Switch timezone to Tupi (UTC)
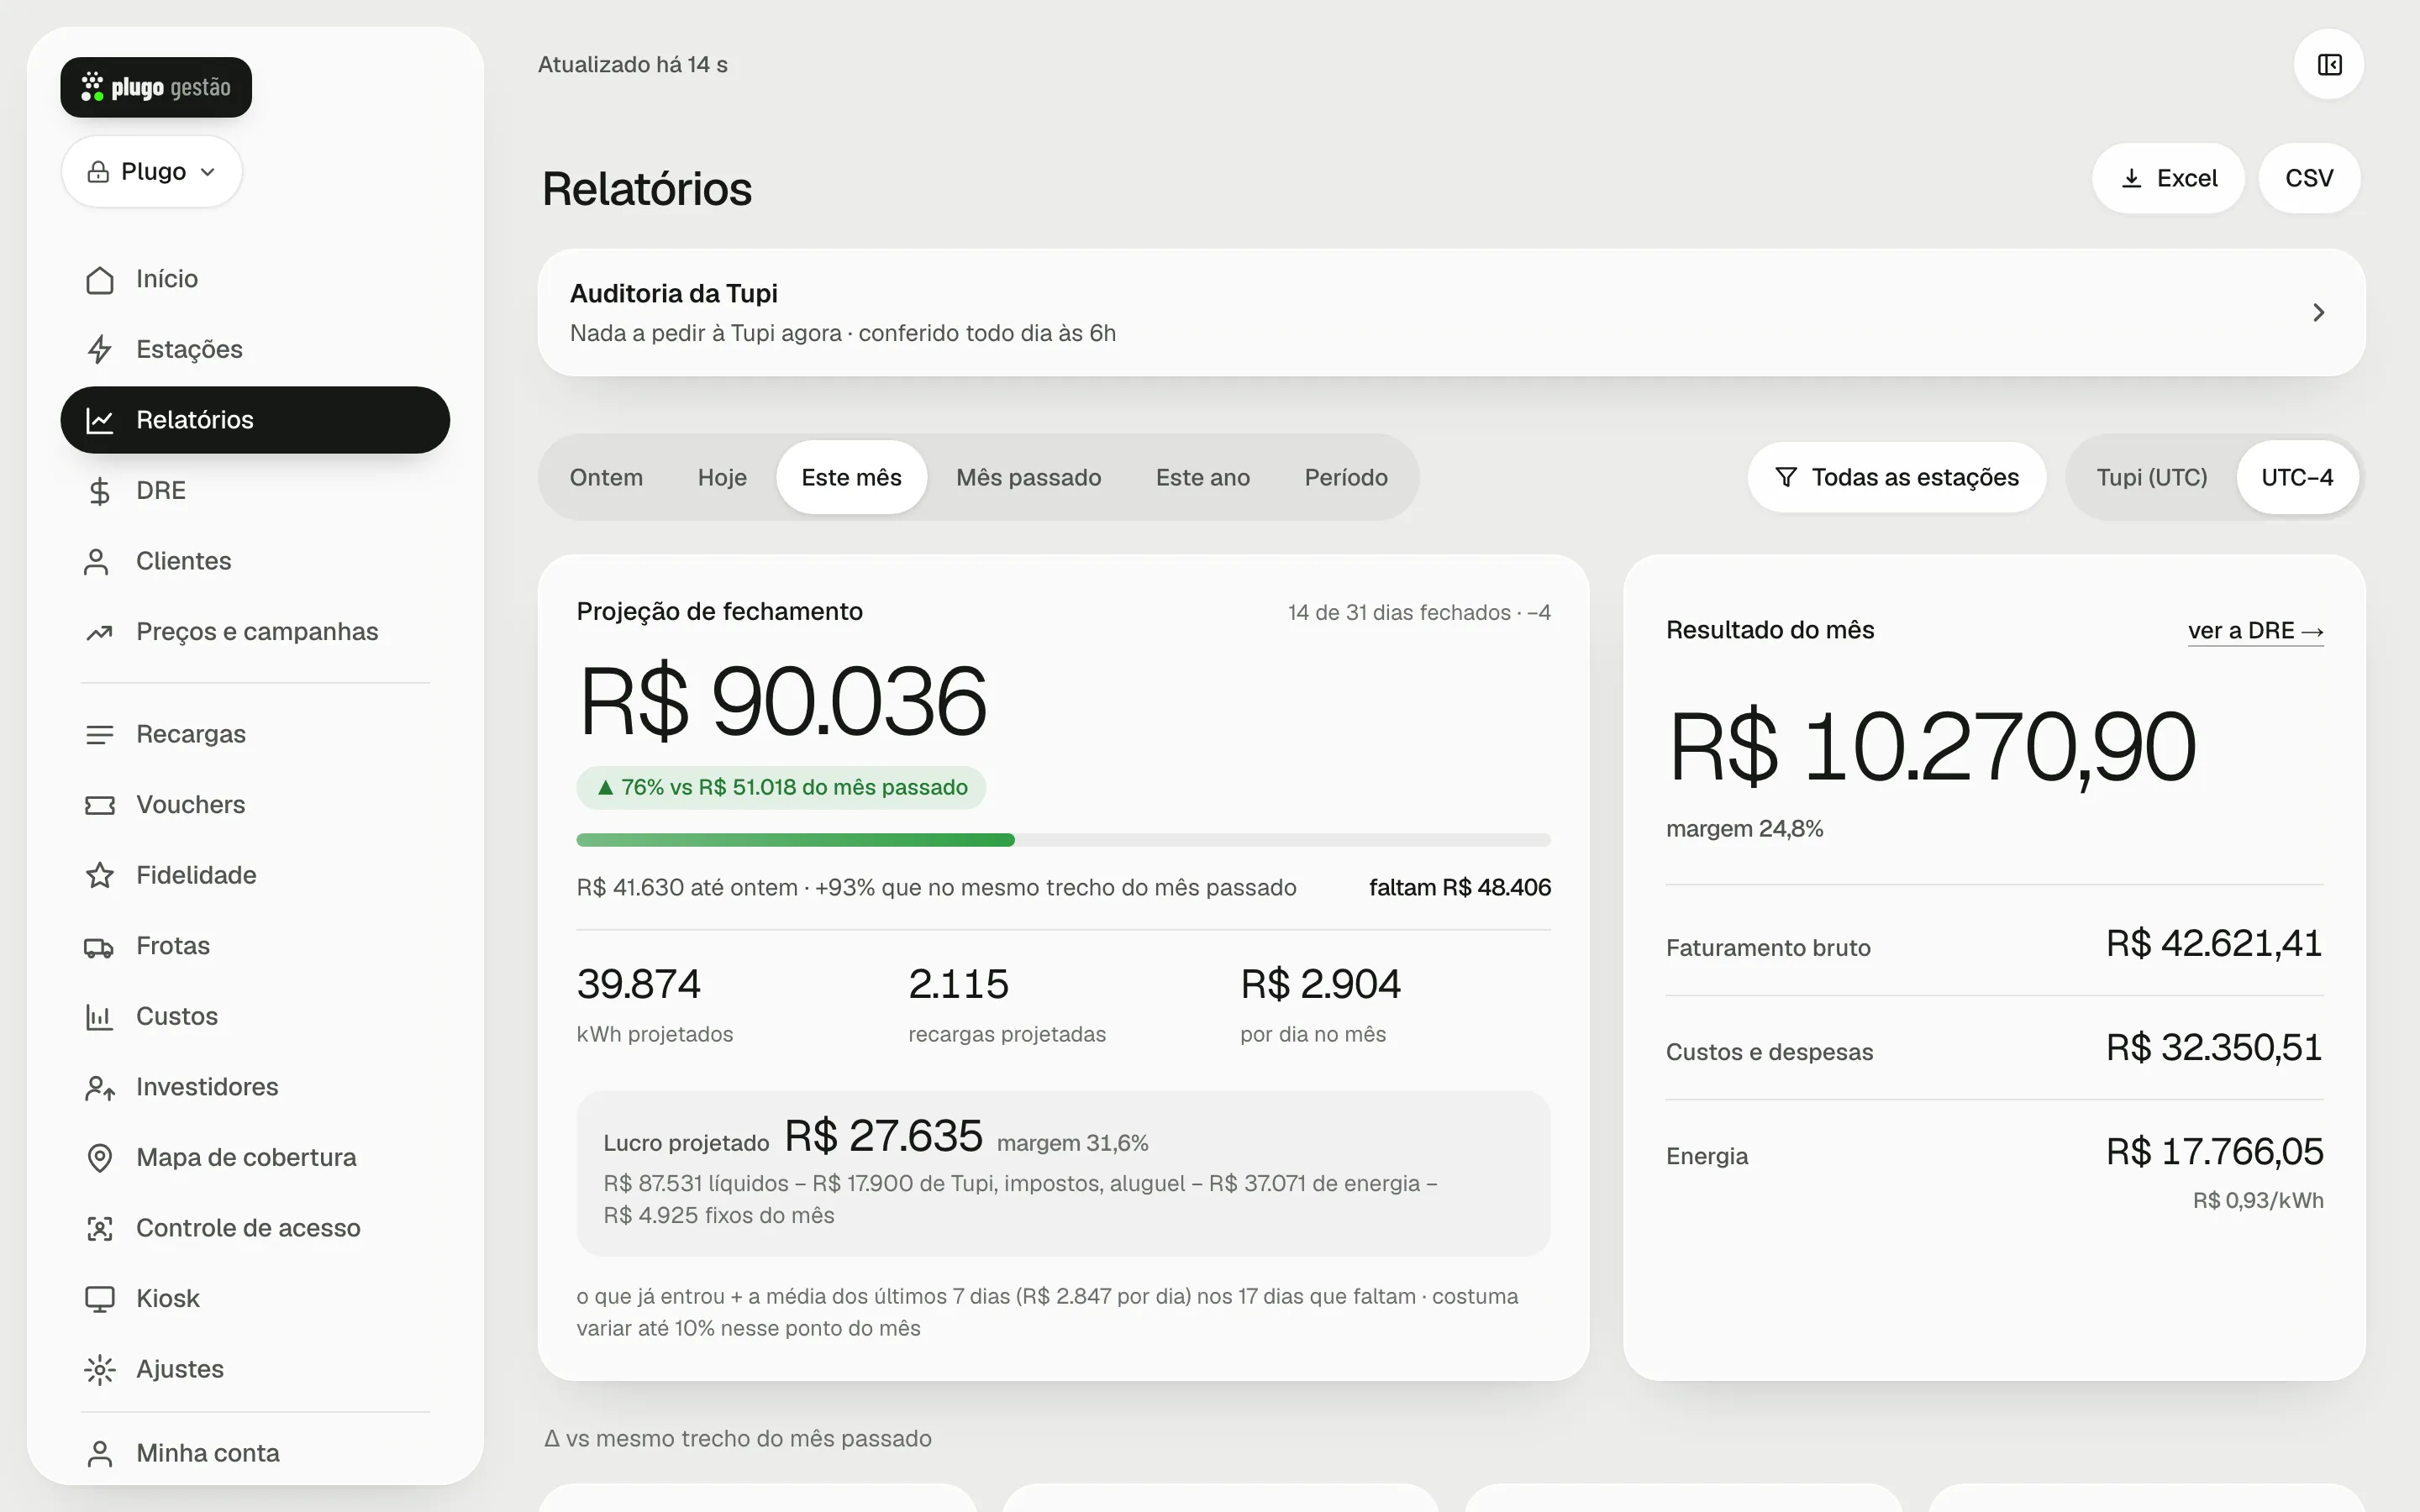The height and width of the screenshot is (1512, 2420). click(2151, 478)
